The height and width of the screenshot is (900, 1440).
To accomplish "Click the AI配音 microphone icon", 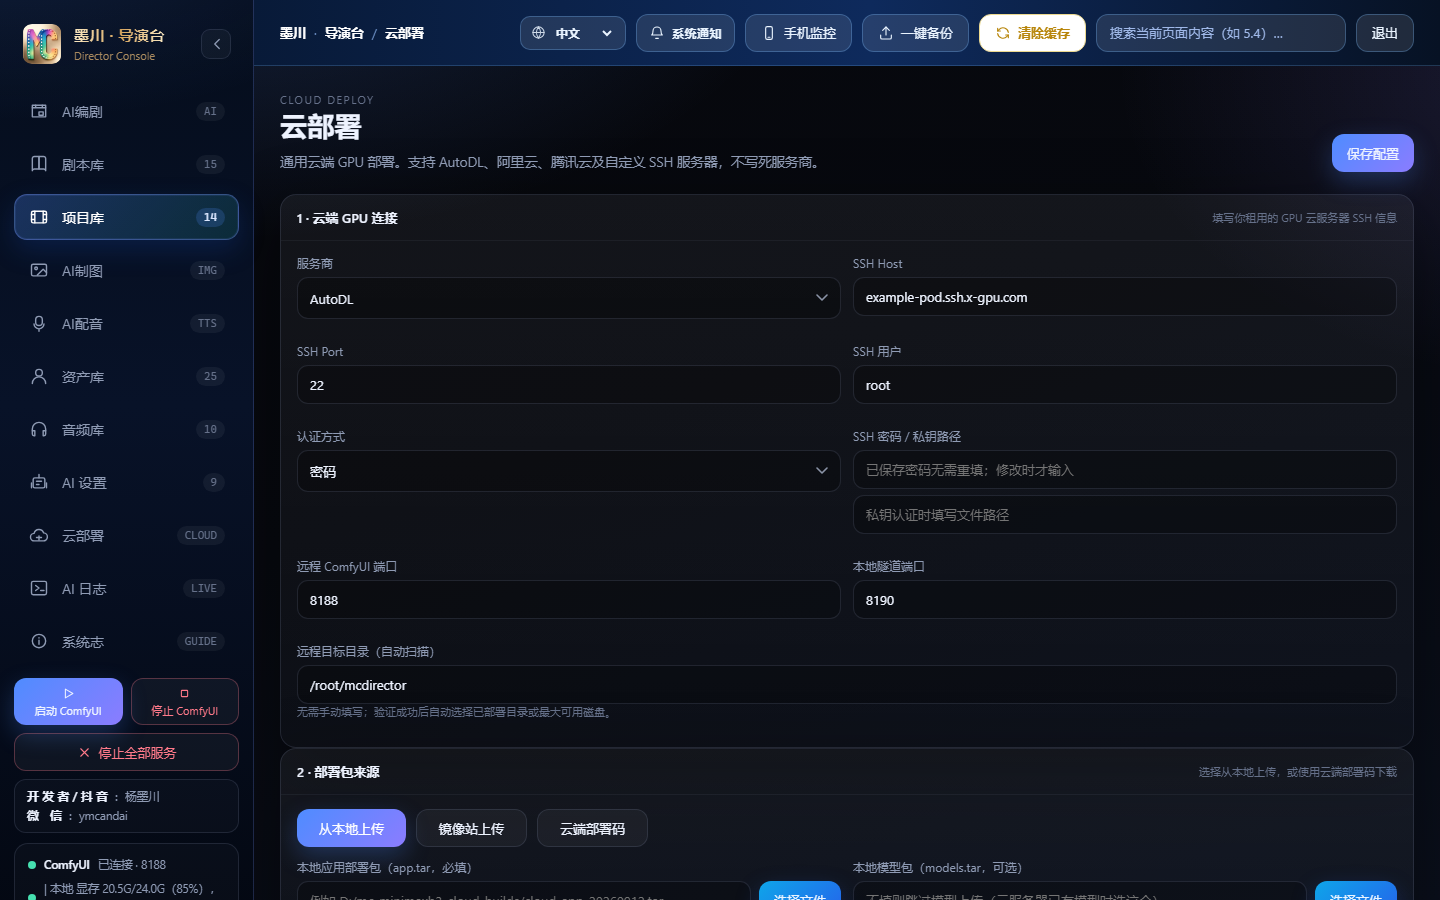I will (39, 323).
